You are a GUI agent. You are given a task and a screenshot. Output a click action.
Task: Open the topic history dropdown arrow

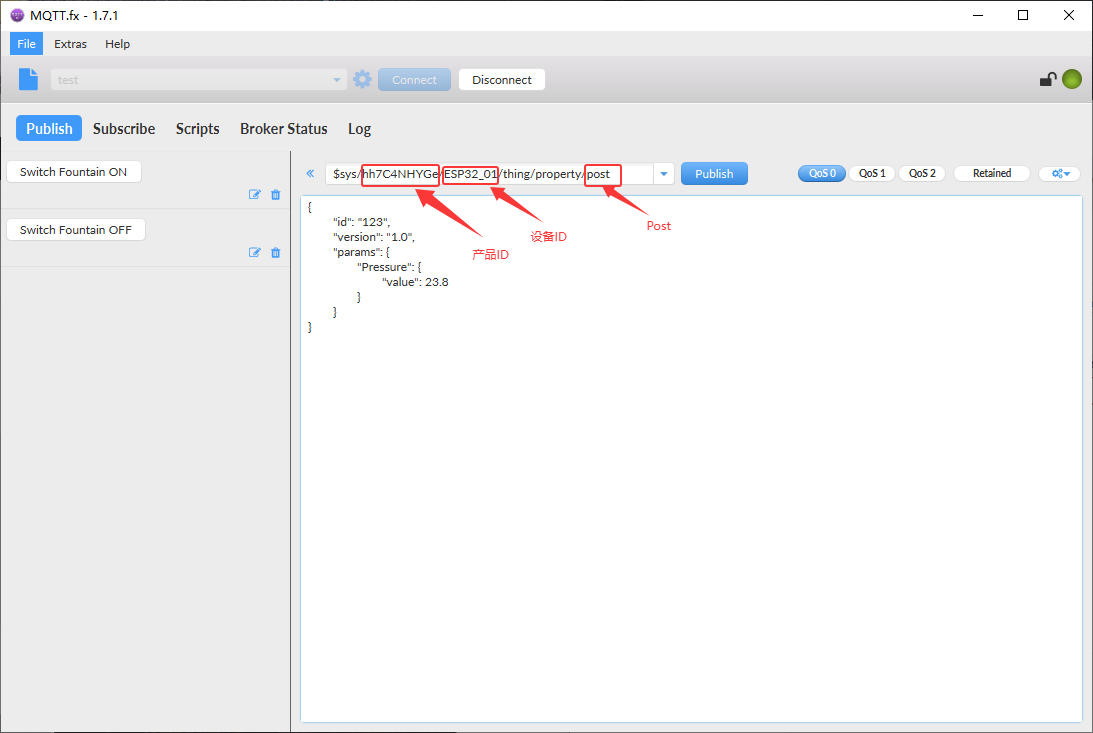[x=664, y=173]
